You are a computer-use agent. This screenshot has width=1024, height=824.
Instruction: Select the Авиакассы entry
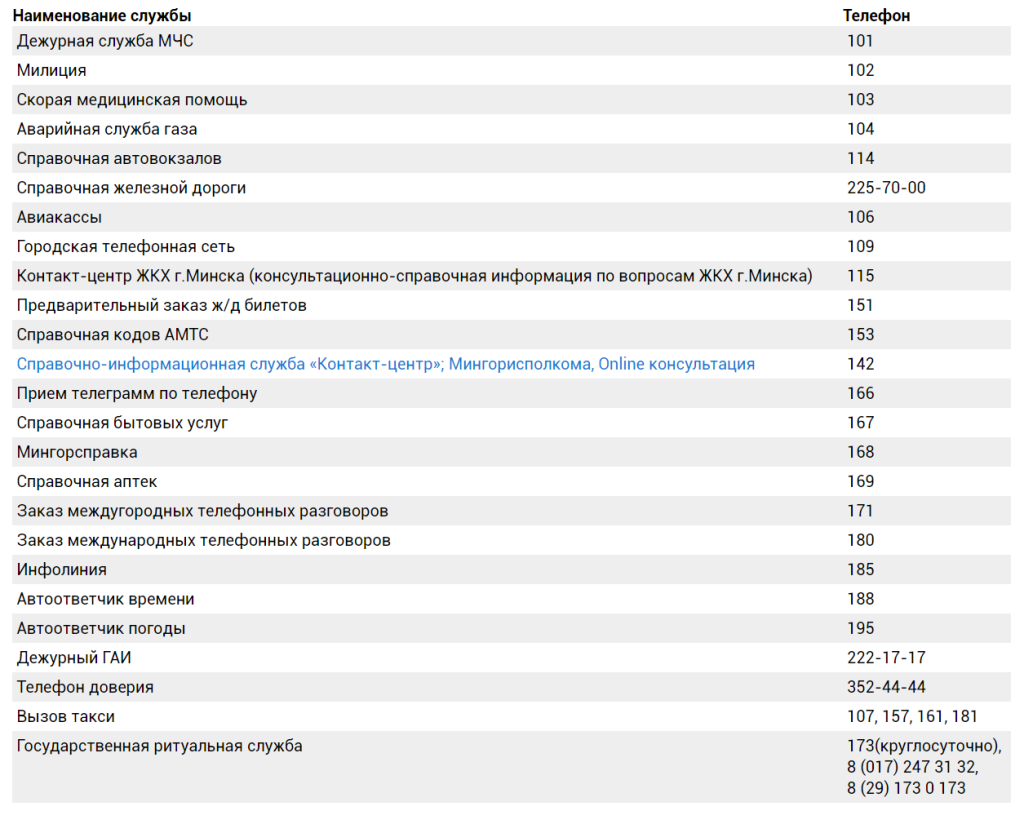pos(59,217)
